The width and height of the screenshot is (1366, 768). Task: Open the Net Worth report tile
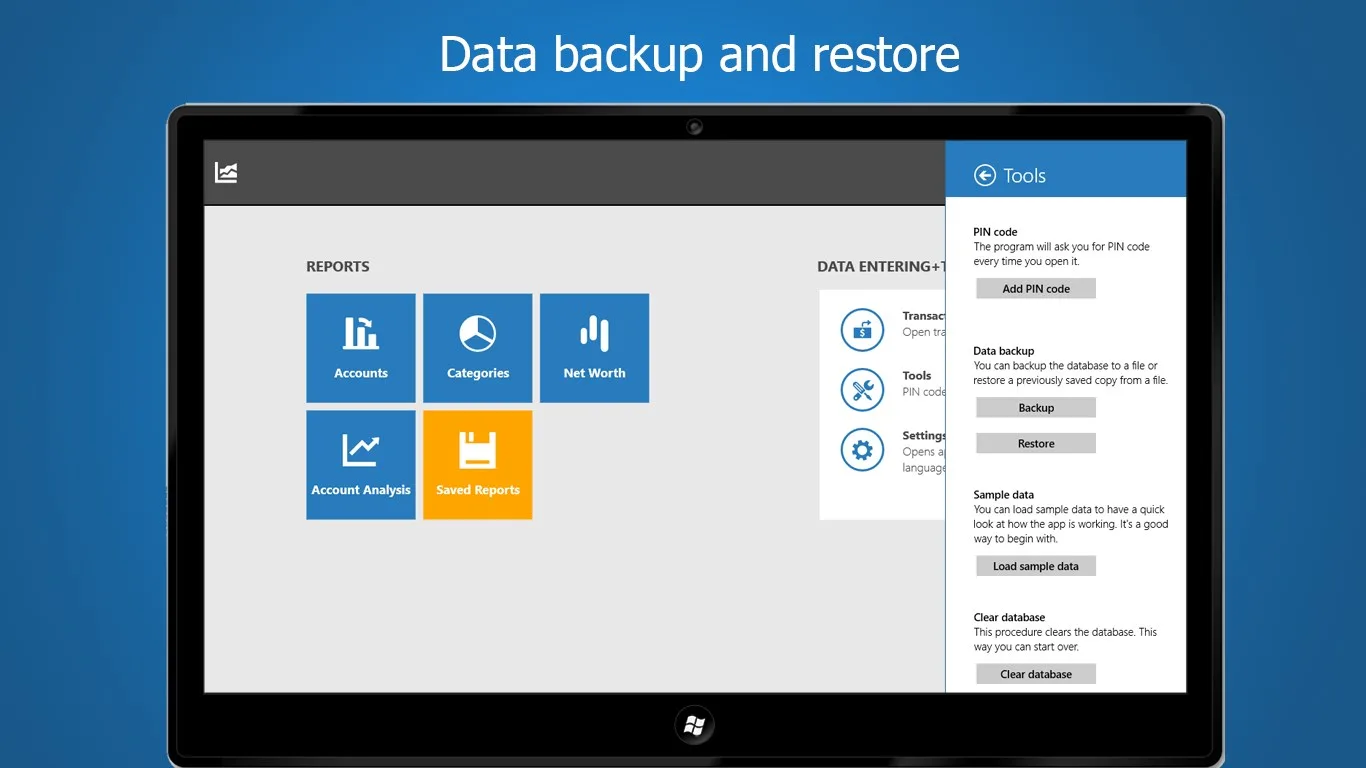[x=595, y=348]
